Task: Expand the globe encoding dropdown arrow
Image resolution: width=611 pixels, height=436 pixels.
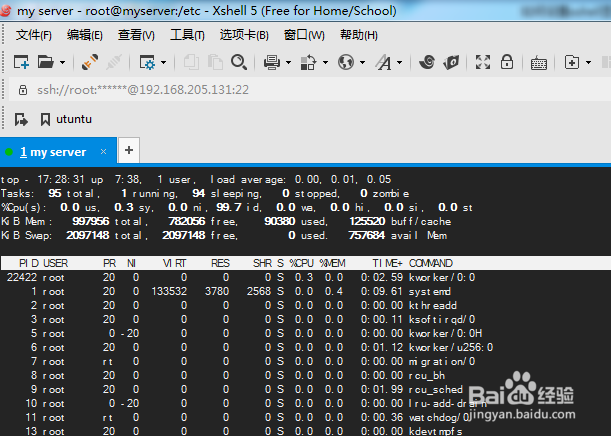Action: [x=362, y=62]
